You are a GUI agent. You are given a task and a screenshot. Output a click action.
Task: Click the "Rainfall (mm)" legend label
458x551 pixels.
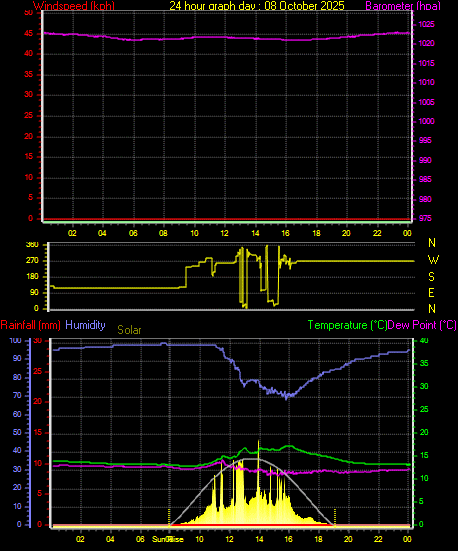(31, 325)
